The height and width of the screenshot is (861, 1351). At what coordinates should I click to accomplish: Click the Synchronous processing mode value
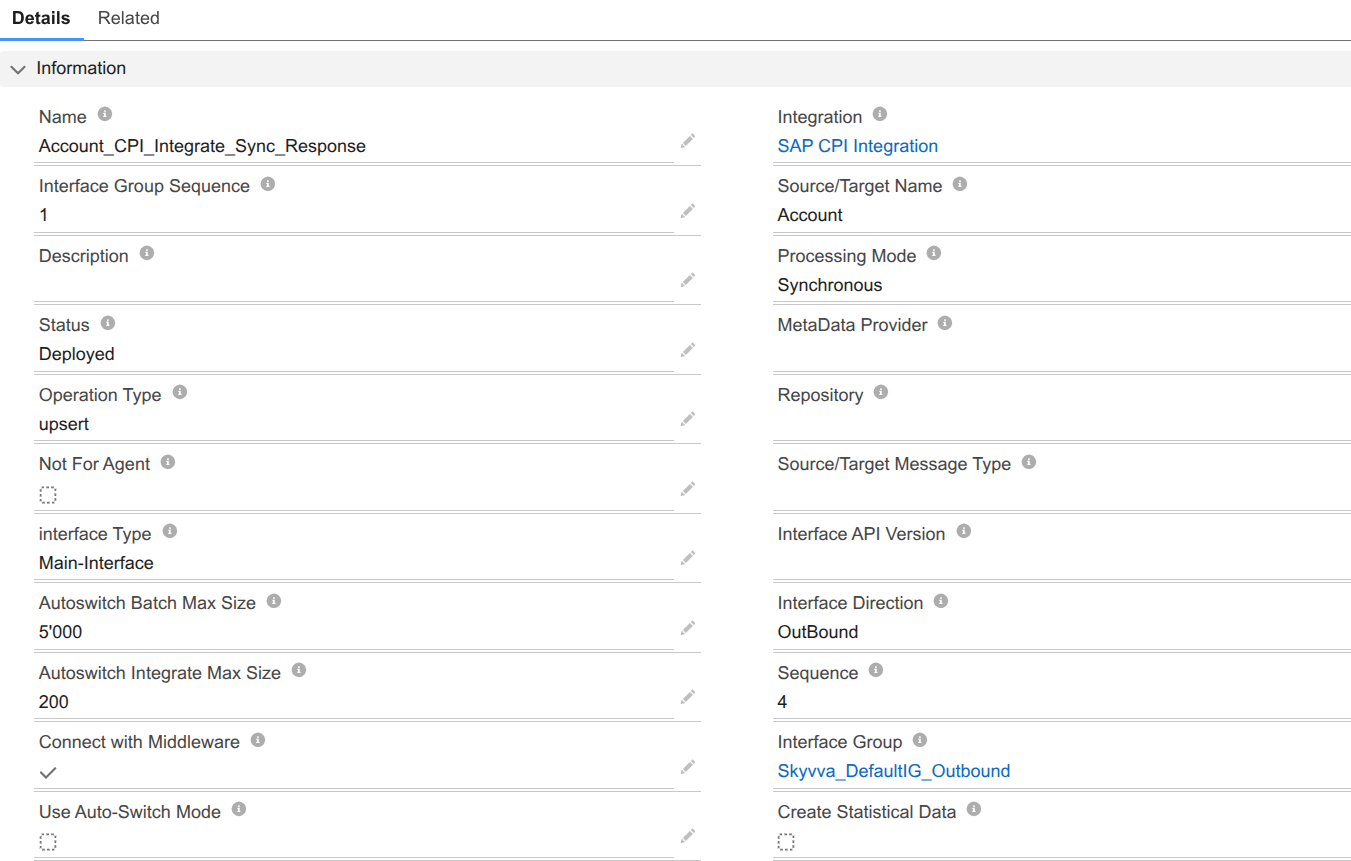click(x=830, y=285)
